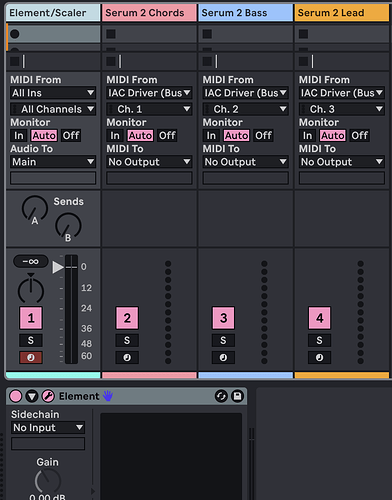Viewport: 392px width, 500px height.
Task: Click Serum 2 Chords track stop button
Action: (111, 61)
